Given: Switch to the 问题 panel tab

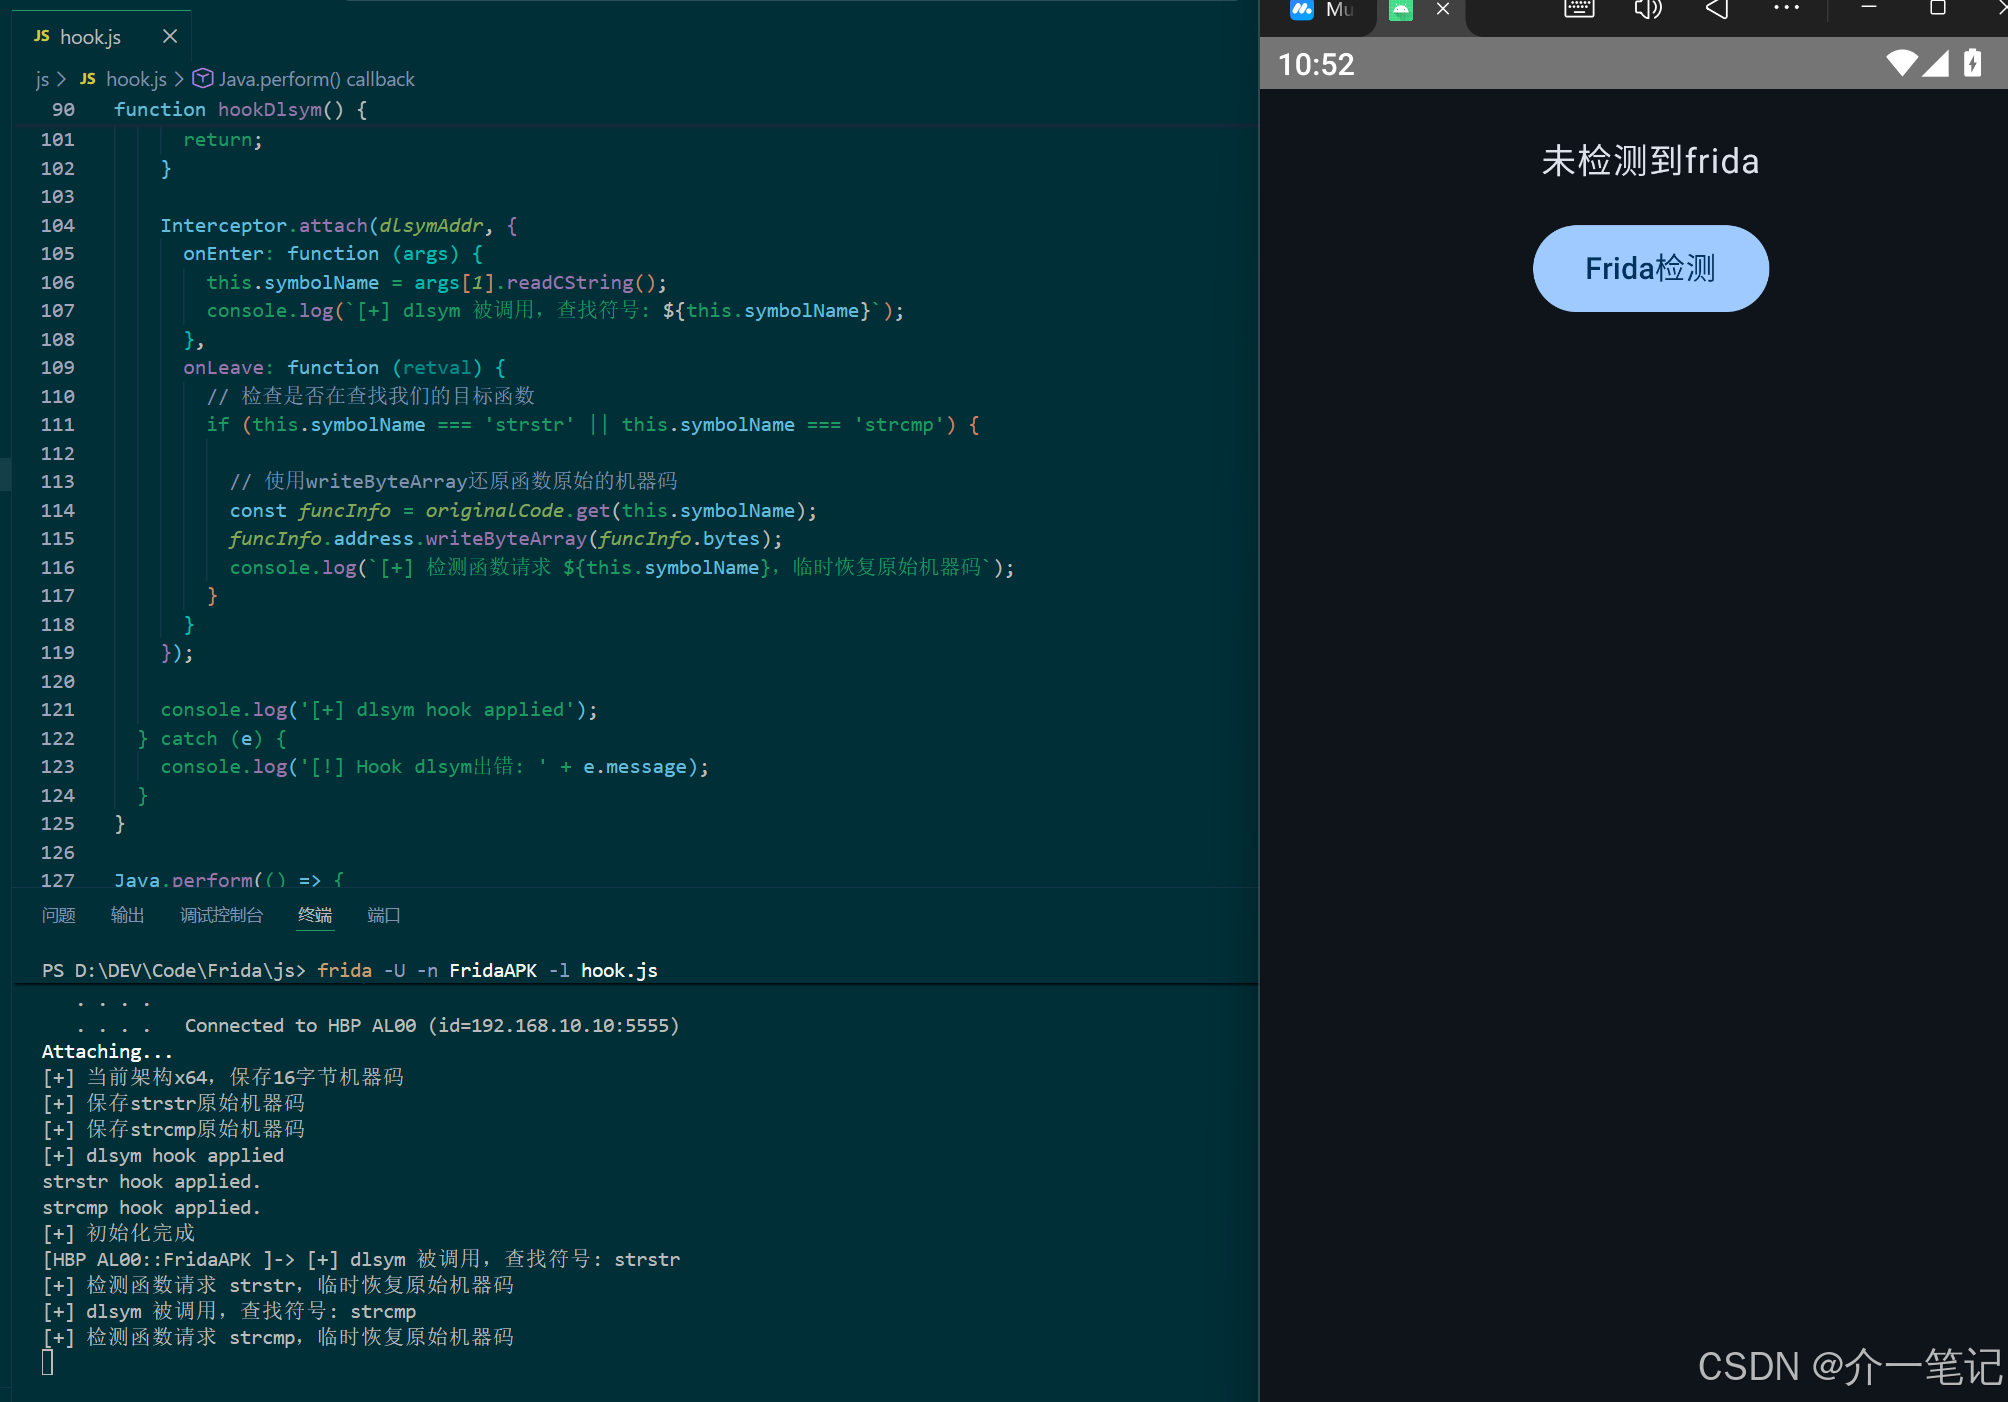Looking at the screenshot, I should (x=59, y=915).
